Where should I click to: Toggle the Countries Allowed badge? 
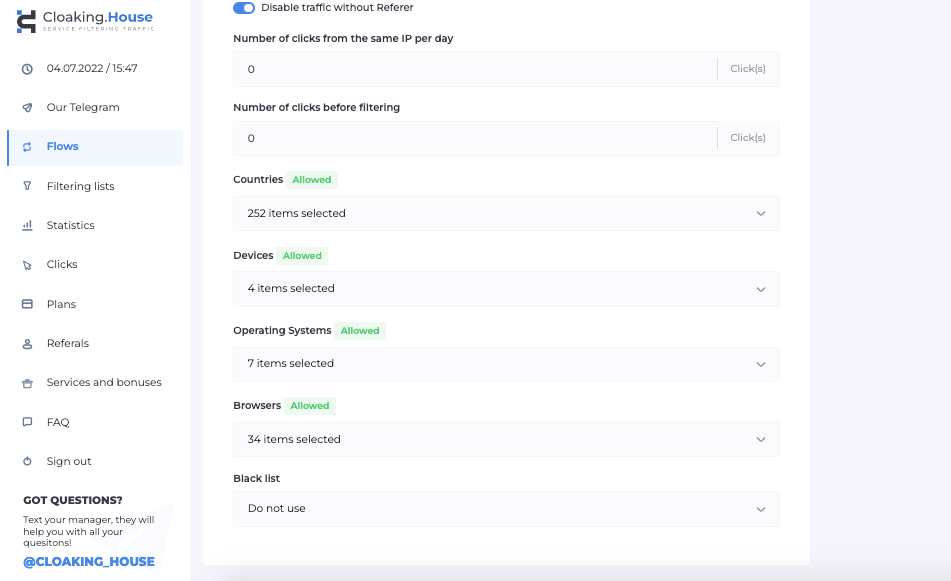[x=312, y=180]
